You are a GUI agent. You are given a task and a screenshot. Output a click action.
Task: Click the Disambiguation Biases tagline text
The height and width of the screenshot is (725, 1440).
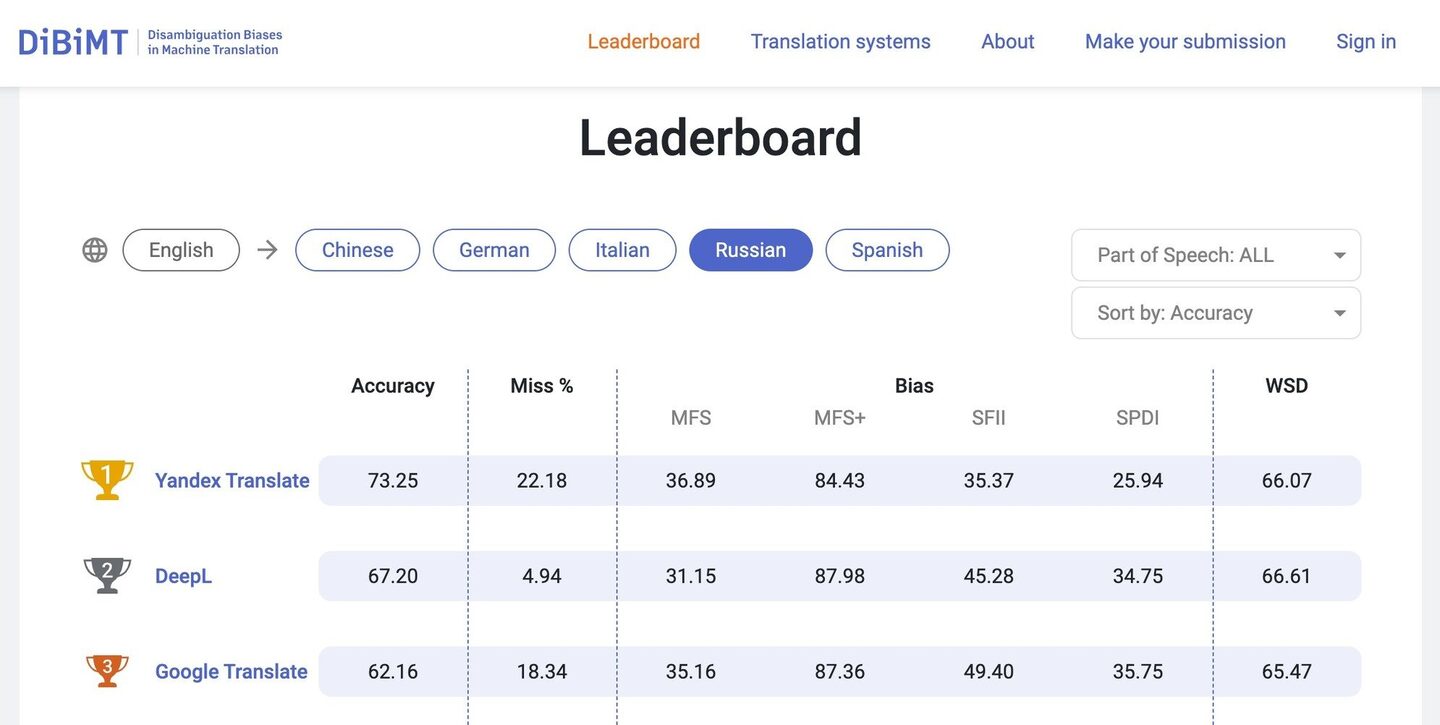[215, 42]
